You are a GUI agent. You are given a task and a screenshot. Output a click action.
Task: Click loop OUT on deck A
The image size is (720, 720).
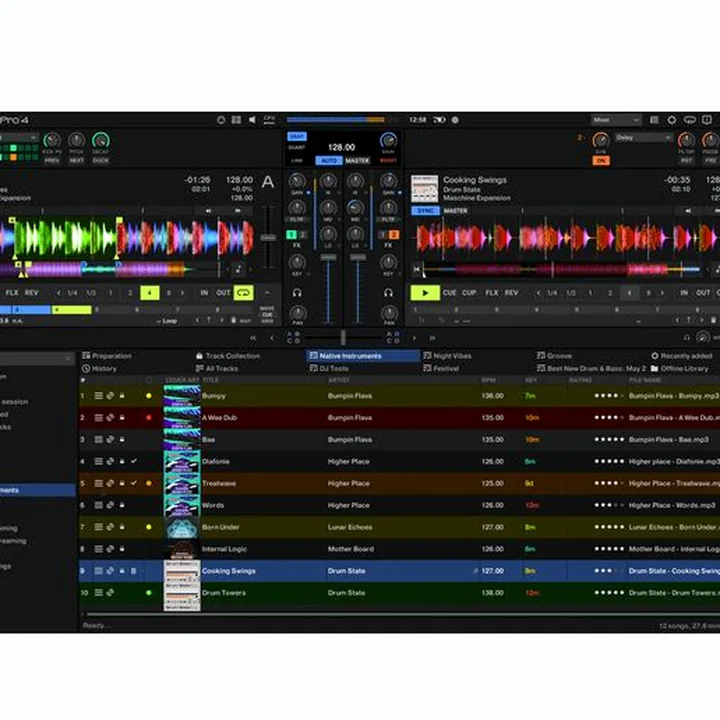click(x=223, y=292)
